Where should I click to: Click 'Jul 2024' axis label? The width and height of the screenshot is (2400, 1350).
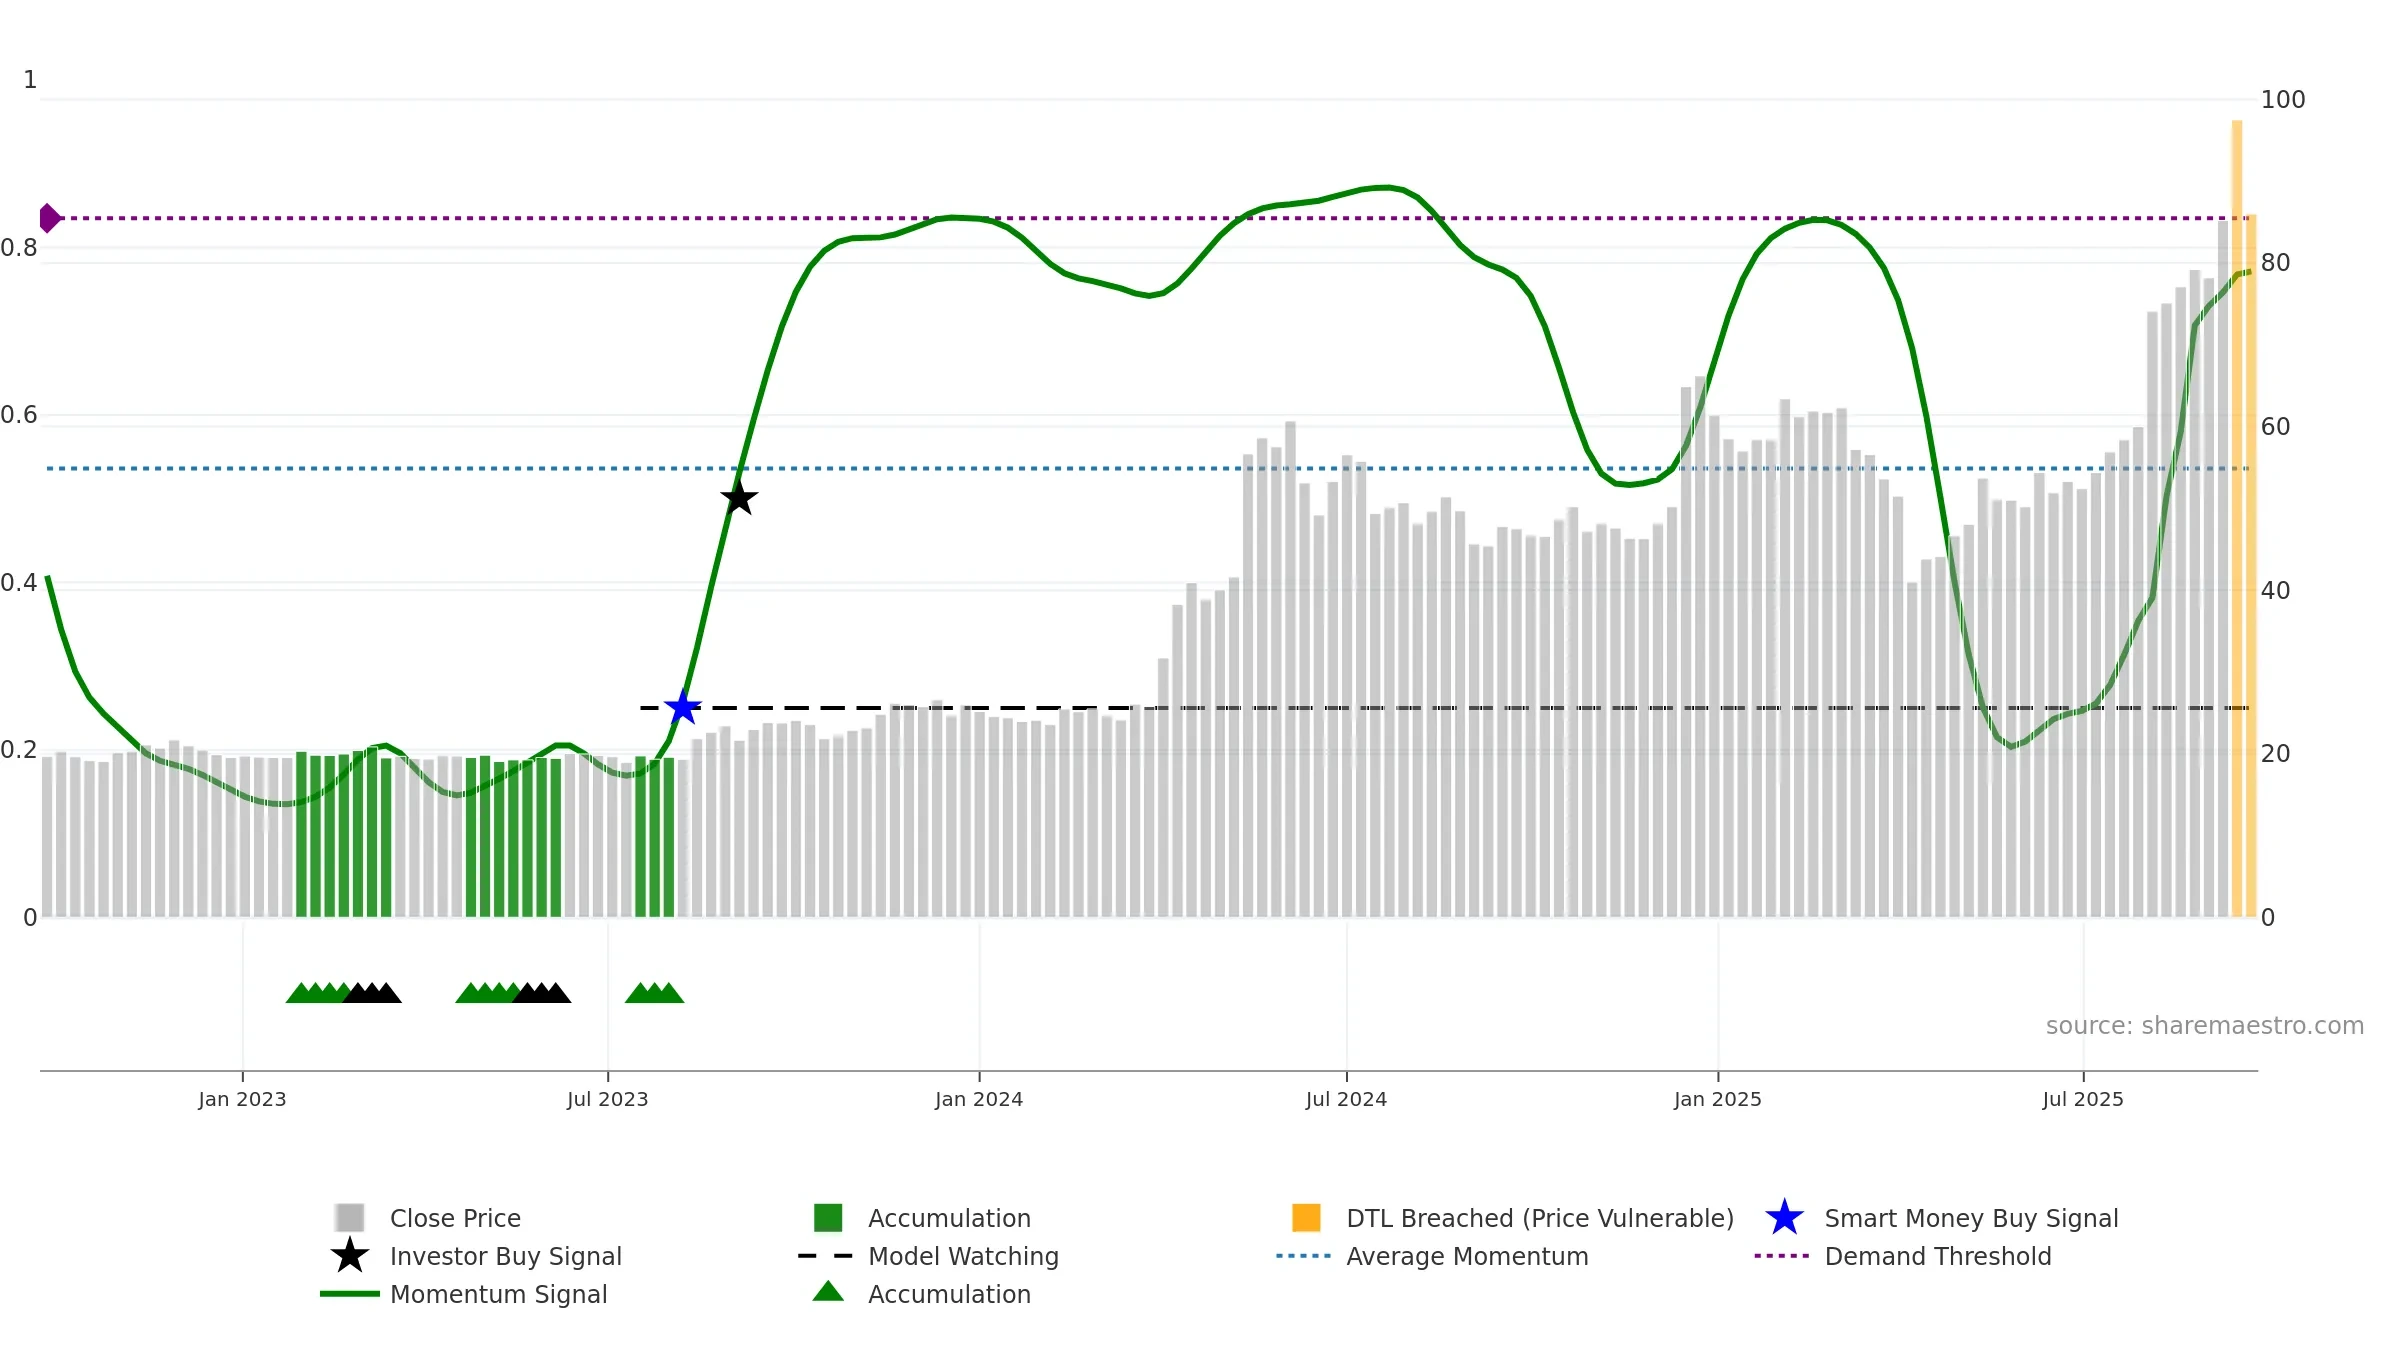[1346, 1099]
